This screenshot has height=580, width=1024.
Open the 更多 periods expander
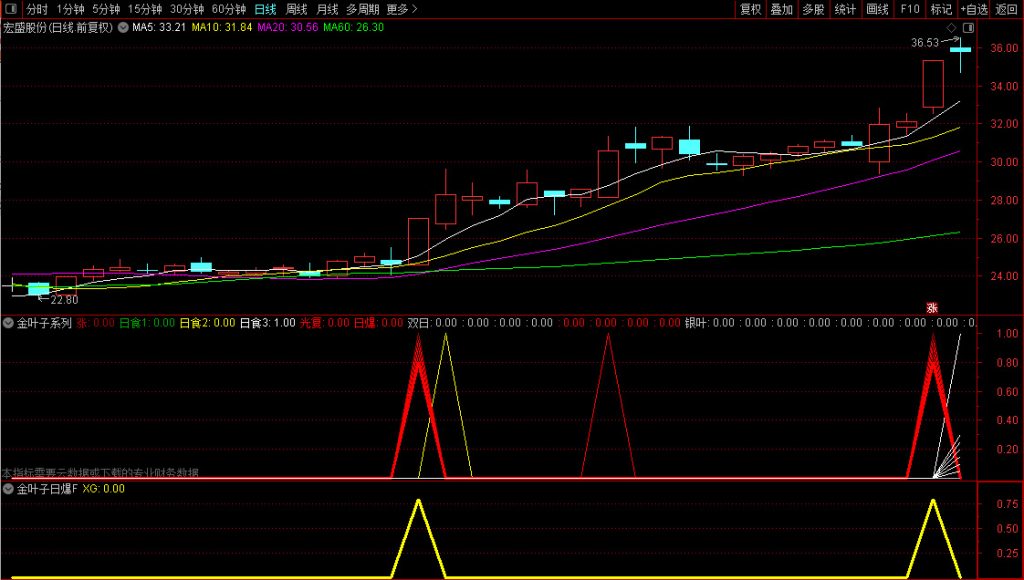400,9
